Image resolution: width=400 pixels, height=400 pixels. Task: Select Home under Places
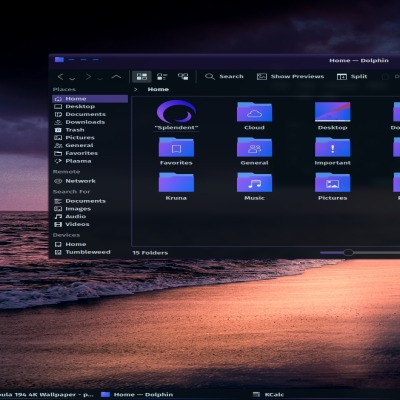90,99
